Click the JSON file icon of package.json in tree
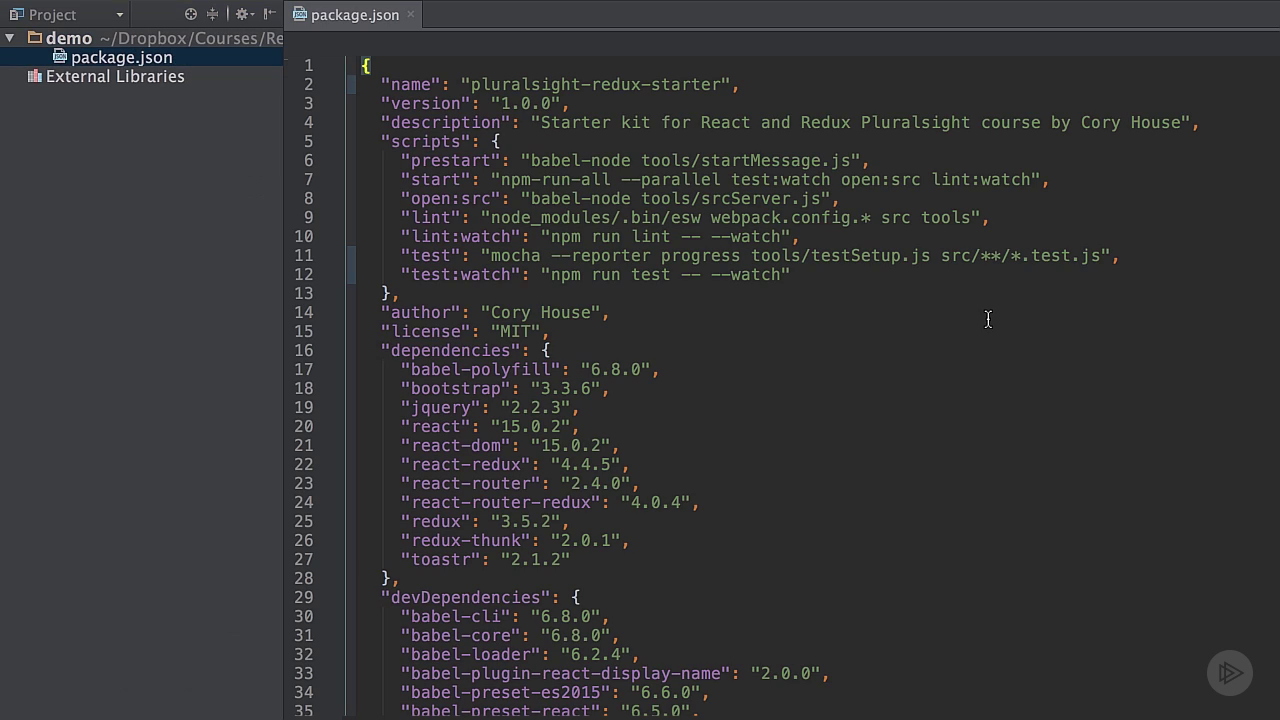Screen dimensions: 1280x720 point(60,57)
